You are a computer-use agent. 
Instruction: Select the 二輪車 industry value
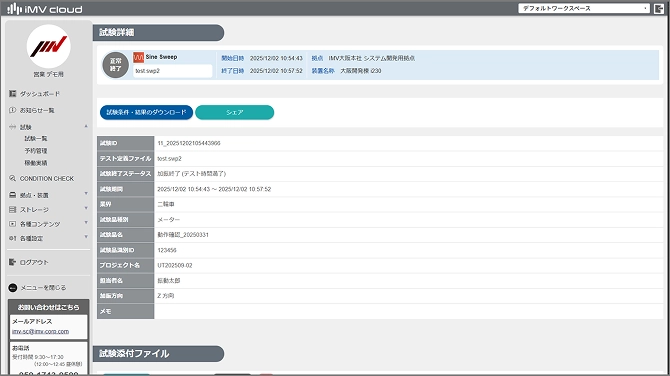pyautogui.click(x=166, y=204)
